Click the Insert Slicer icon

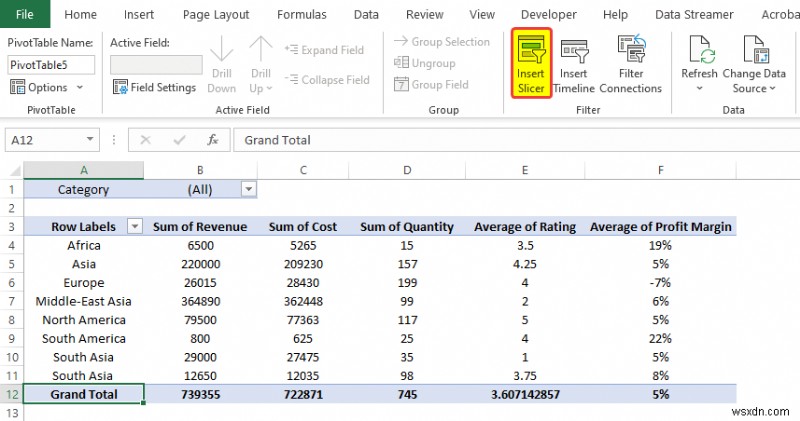click(x=531, y=50)
